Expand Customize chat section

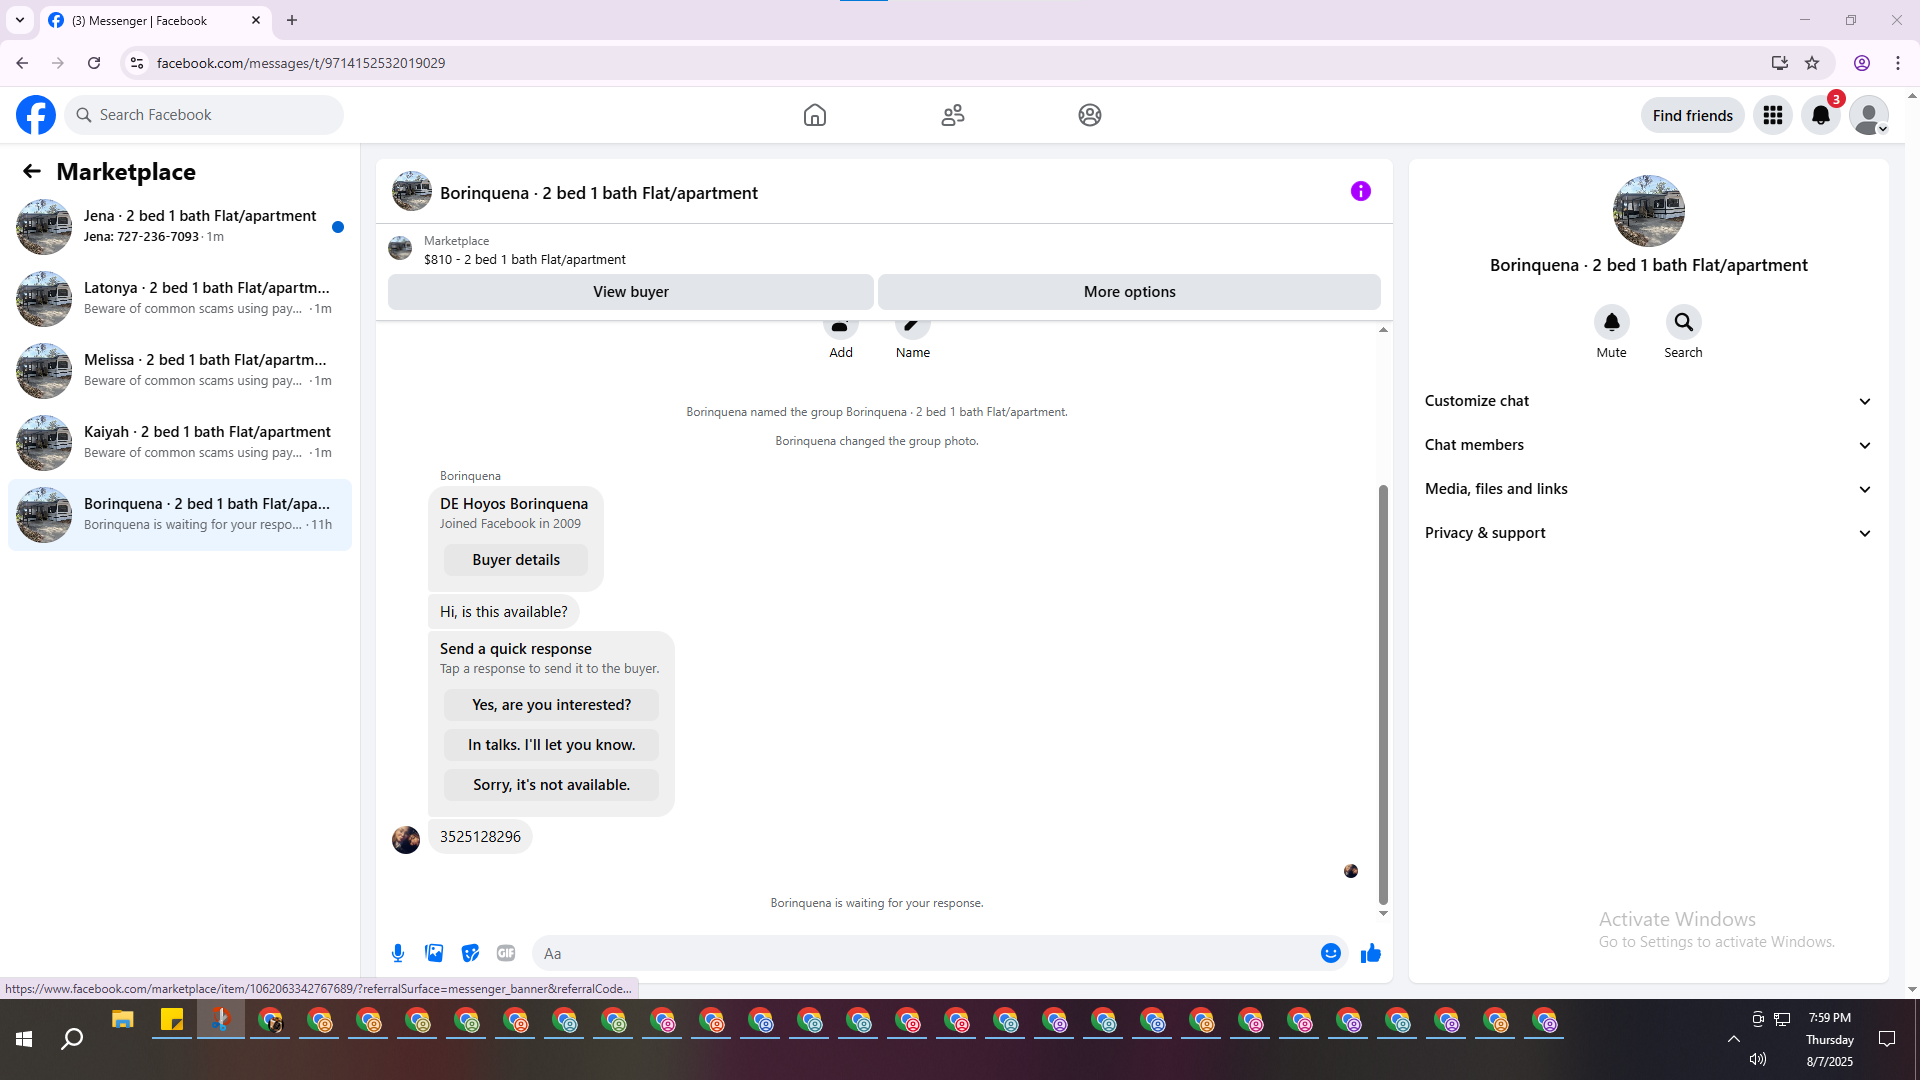[x=1649, y=401]
